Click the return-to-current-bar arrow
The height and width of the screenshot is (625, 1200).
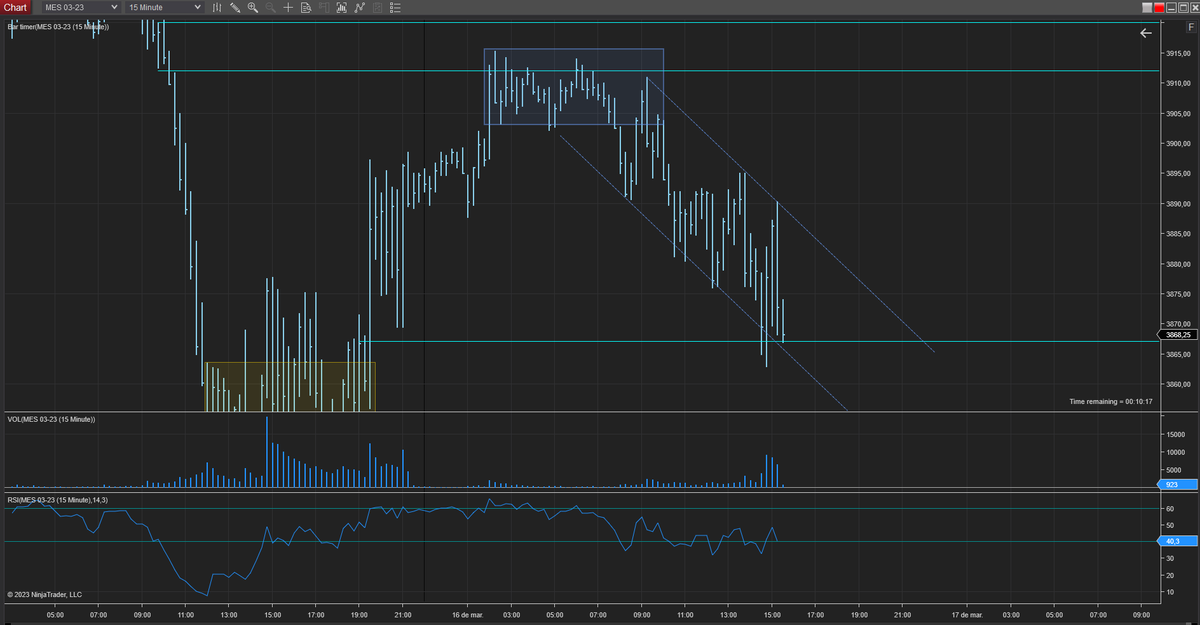1146,33
